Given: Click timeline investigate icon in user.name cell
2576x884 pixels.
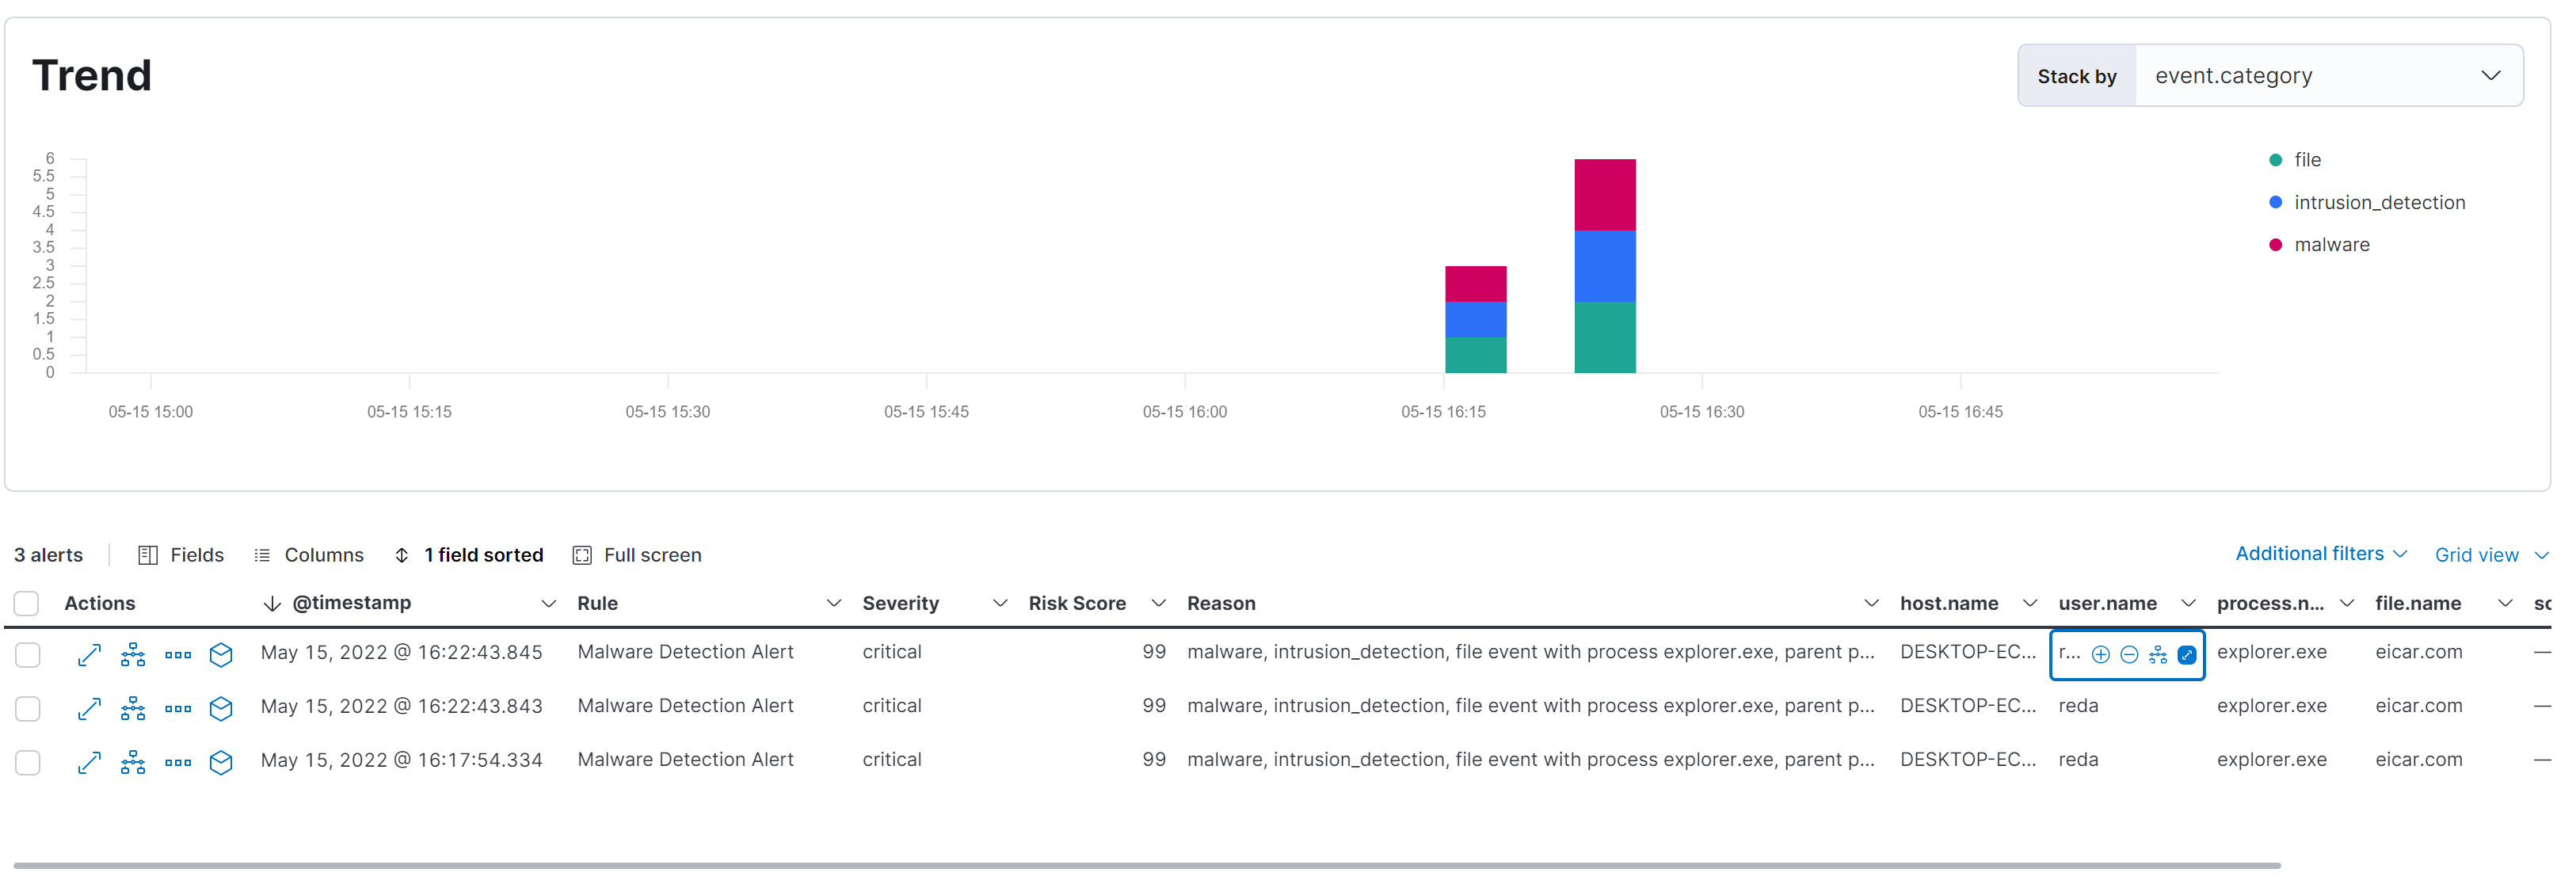Looking at the screenshot, I should 2158,655.
